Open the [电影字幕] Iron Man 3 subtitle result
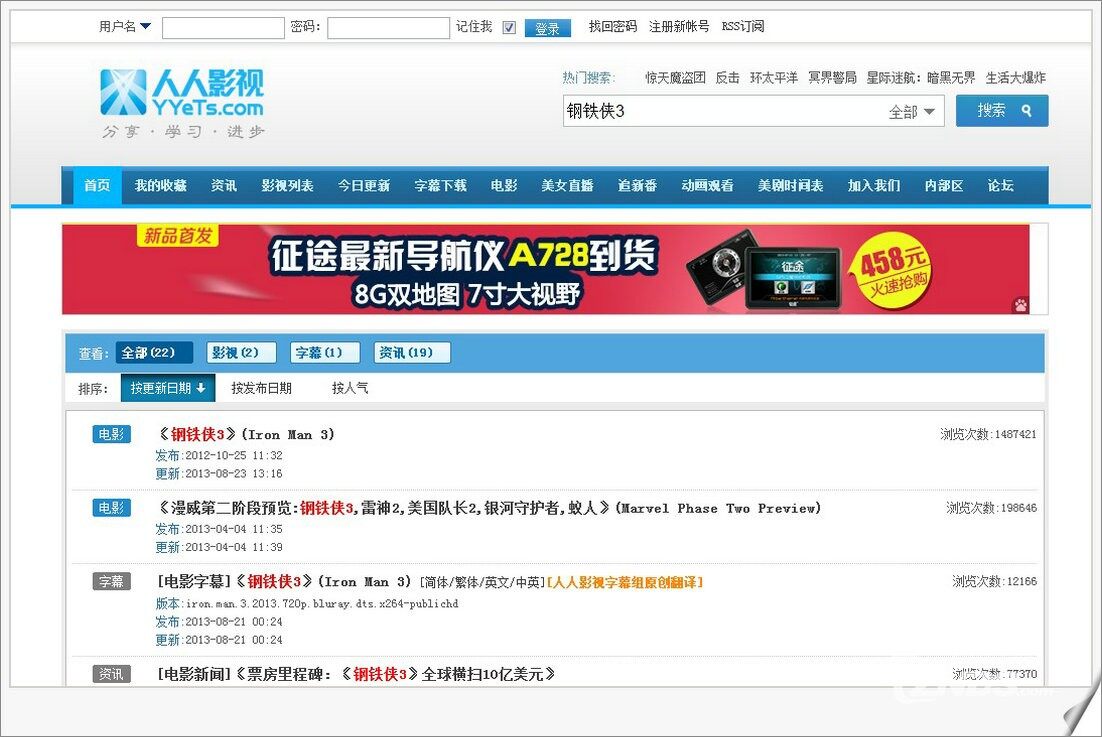This screenshot has width=1102, height=737. pos(429,582)
